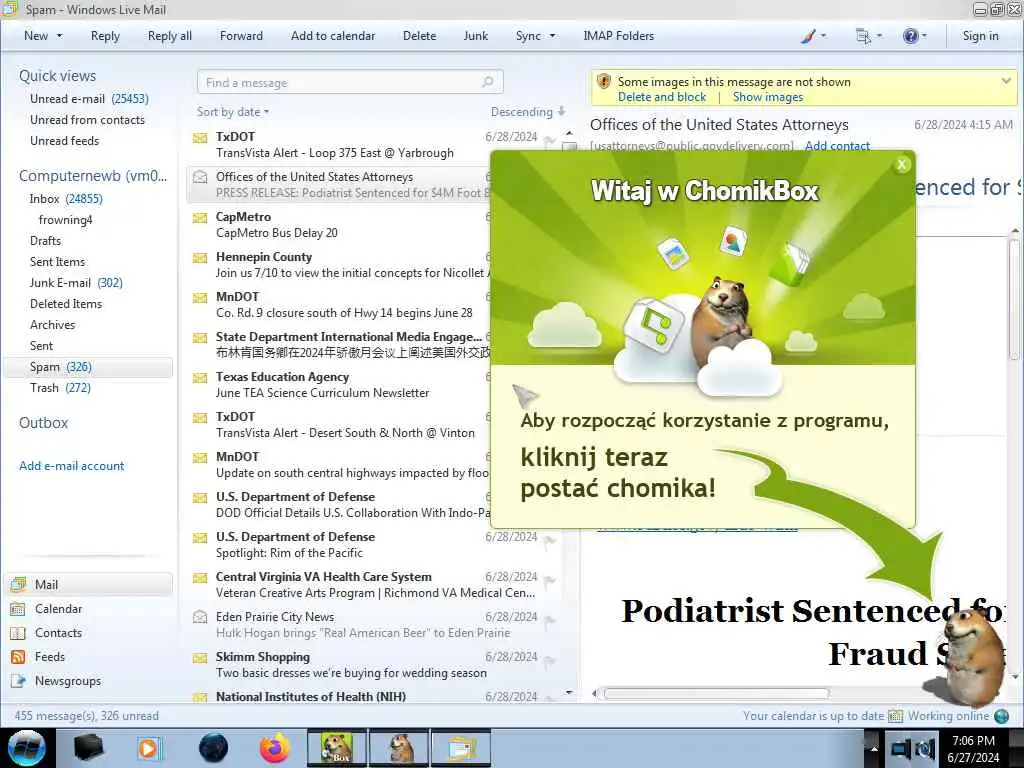Close the ChomikBox welcome popup
The width and height of the screenshot is (1024, 768).
coord(902,165)
